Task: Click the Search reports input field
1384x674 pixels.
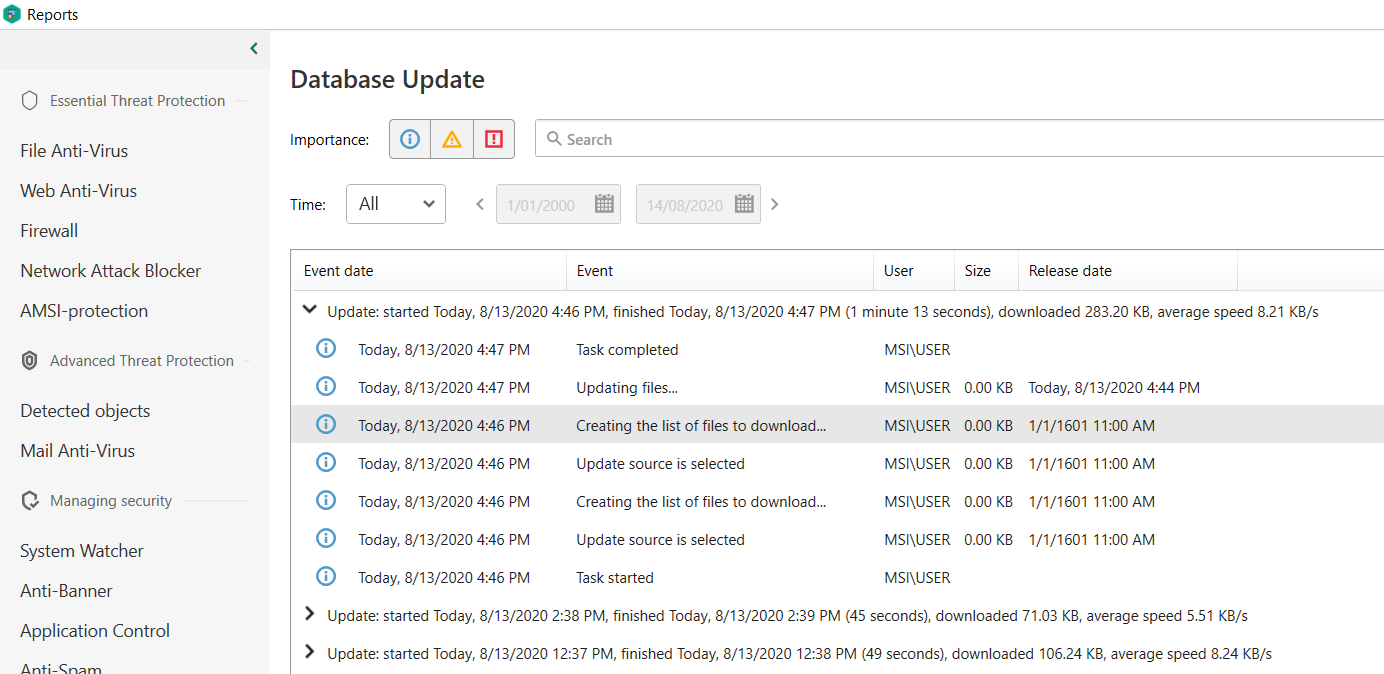Action: click(x=960, y=139)
